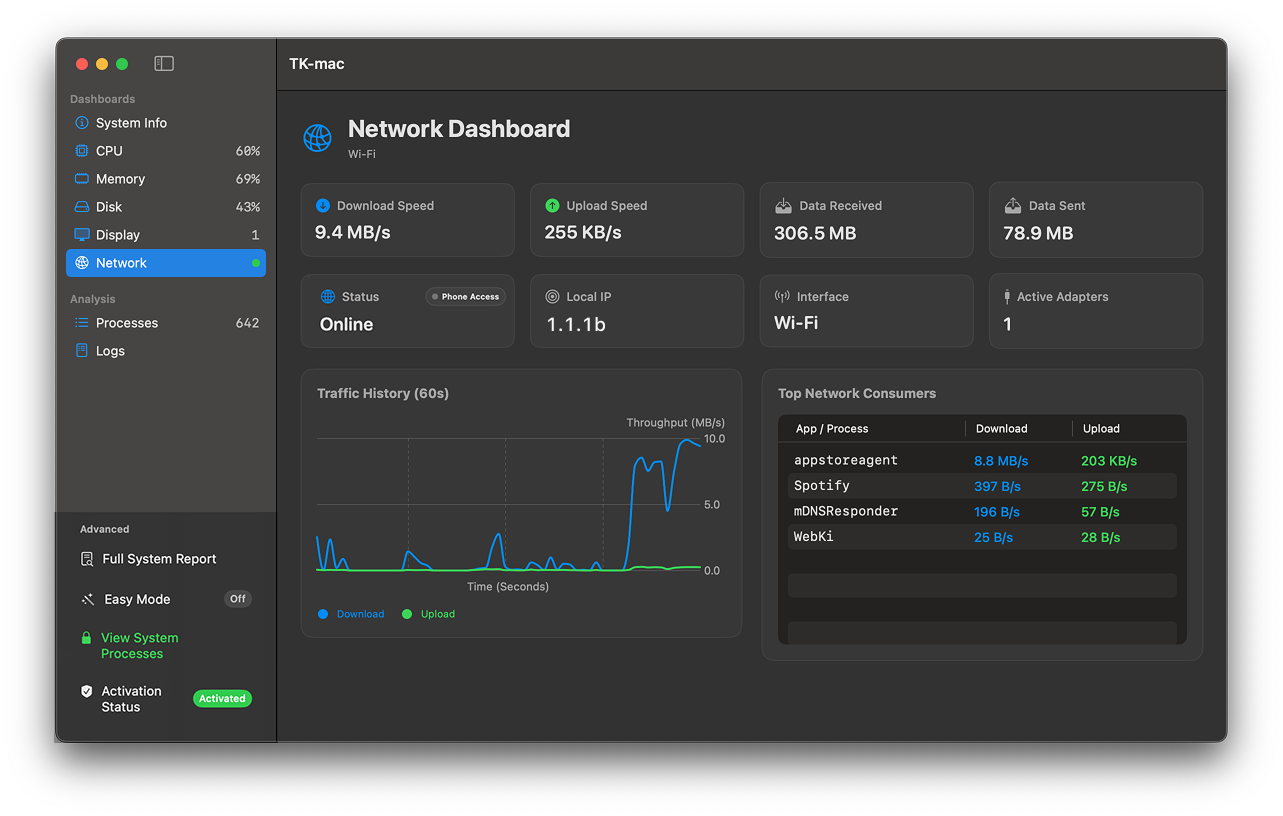Click the Activated status badge
1283x816 pixels.
pos(222,698)
